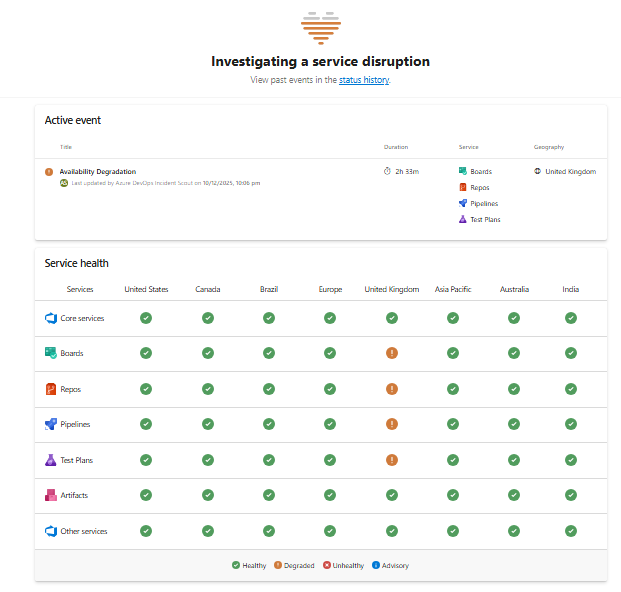Click the Duration column header
This screenshot has height=592, width=621.
(396, 147)
